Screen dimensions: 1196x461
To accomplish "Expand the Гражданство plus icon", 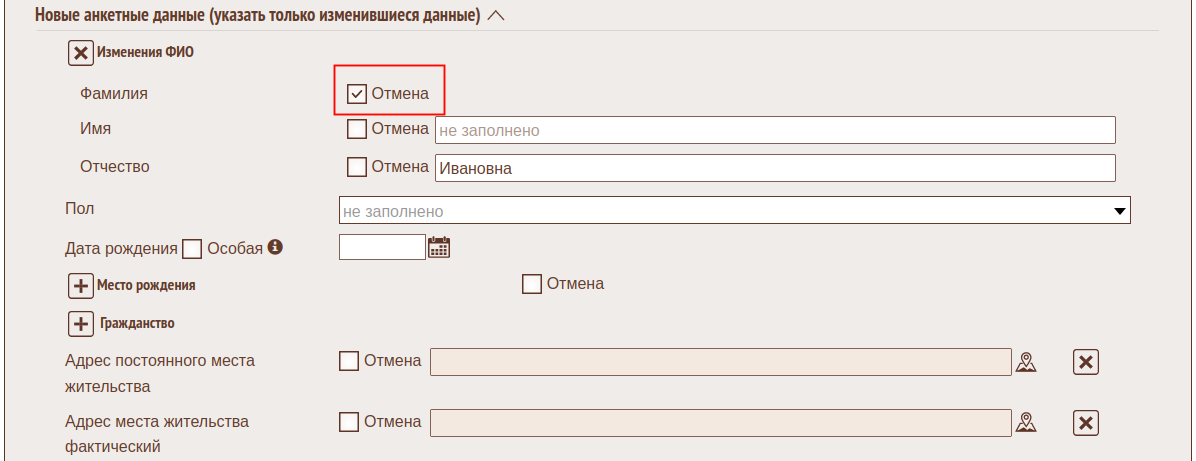I will pyautogui.click(x=81, y=324).
